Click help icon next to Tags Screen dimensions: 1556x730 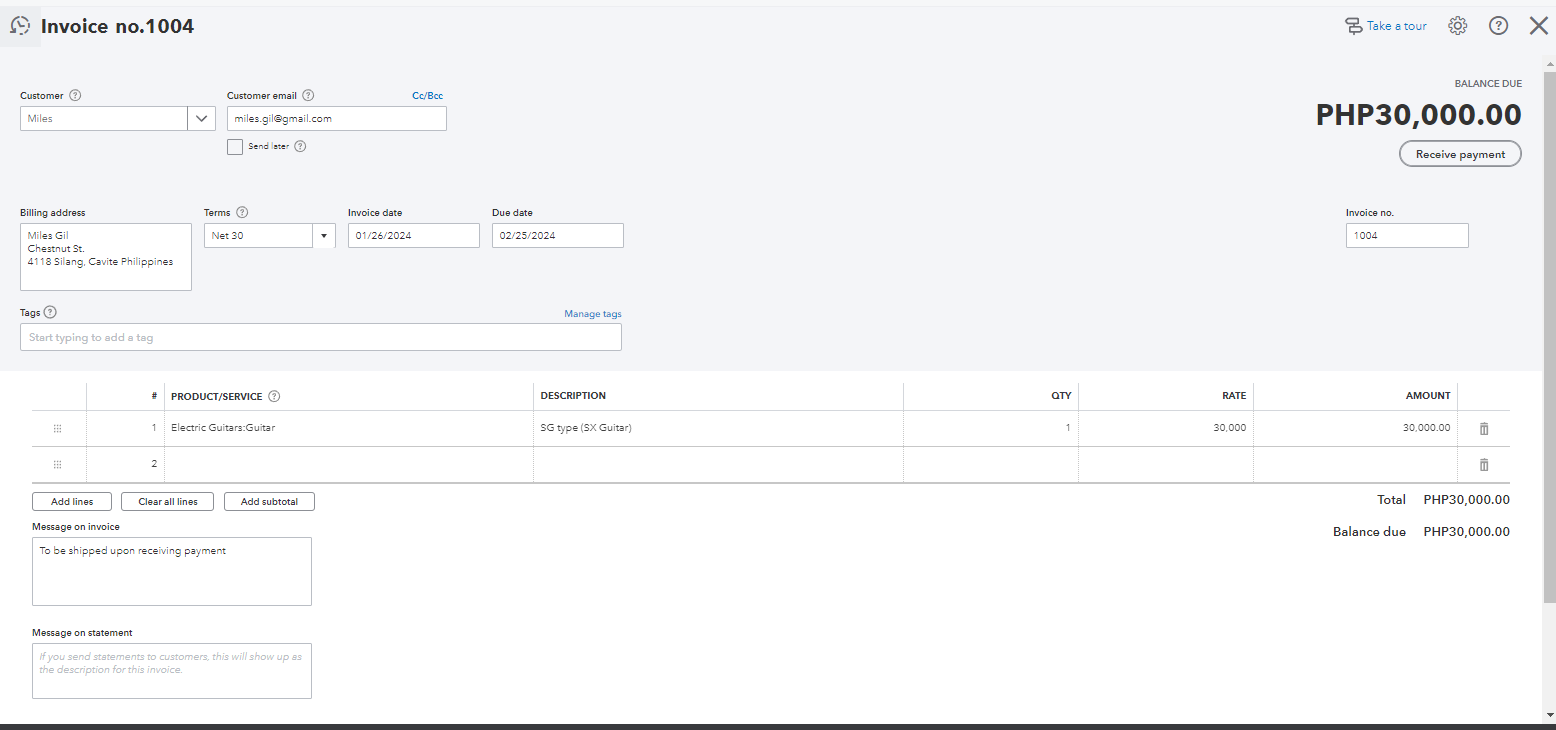[x=50, y=312]
